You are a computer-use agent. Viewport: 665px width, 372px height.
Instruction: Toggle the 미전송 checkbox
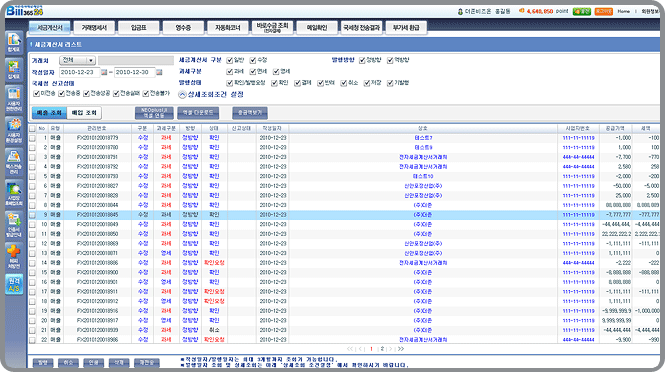click(x=36, y=93)
